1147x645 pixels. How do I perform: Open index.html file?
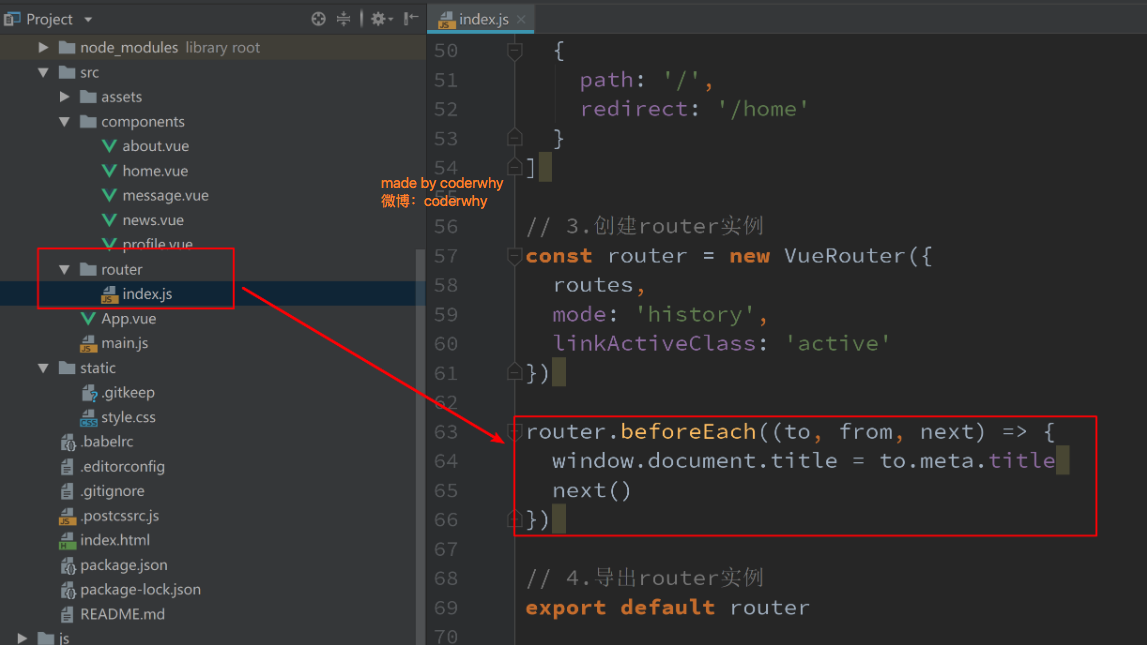115,540
